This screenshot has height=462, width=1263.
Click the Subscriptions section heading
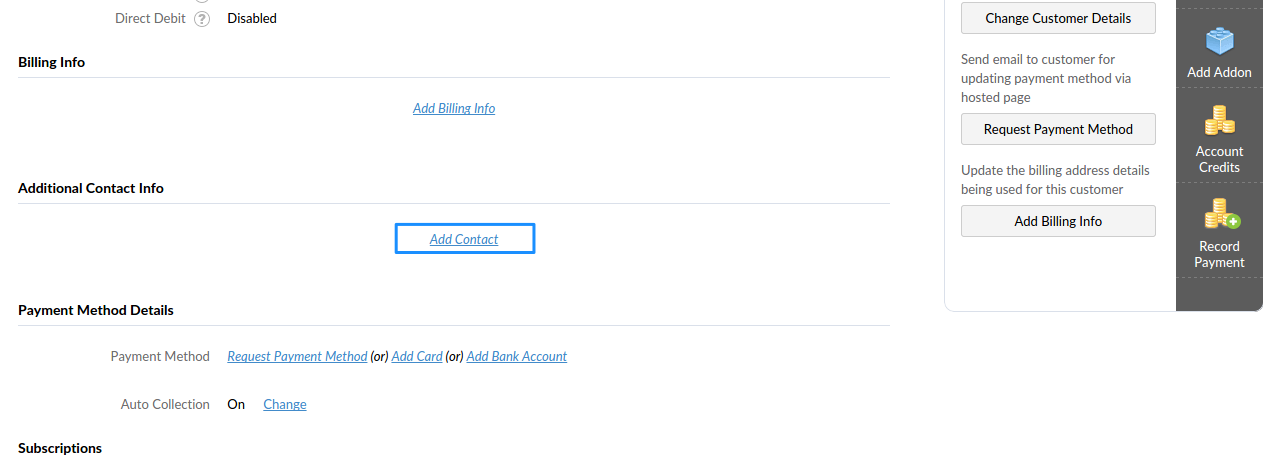[x=60, y=448]
